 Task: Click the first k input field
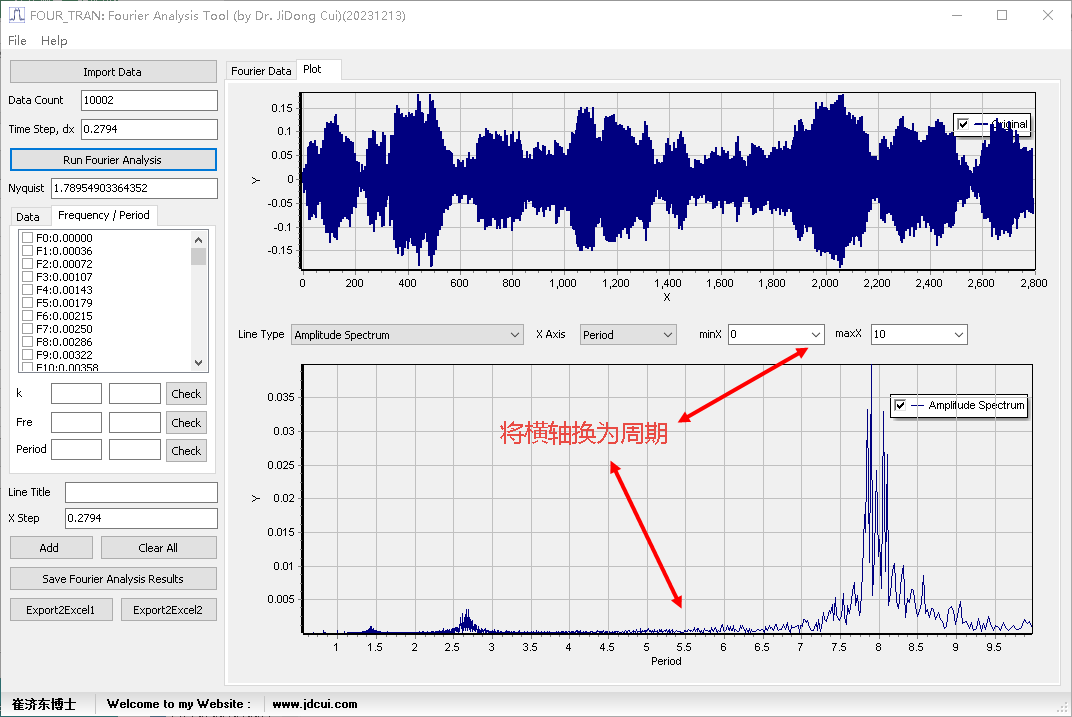[x=77, y=394]
